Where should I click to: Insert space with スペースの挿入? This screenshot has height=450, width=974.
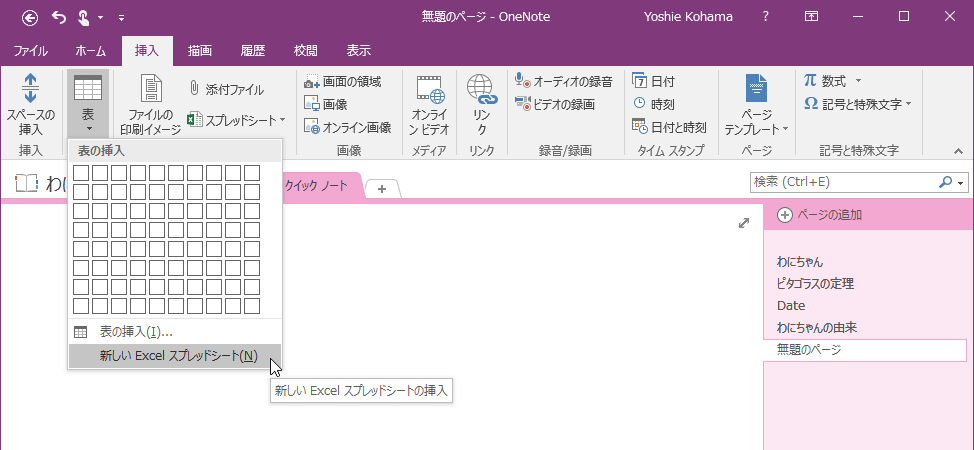tap(30, 104)
